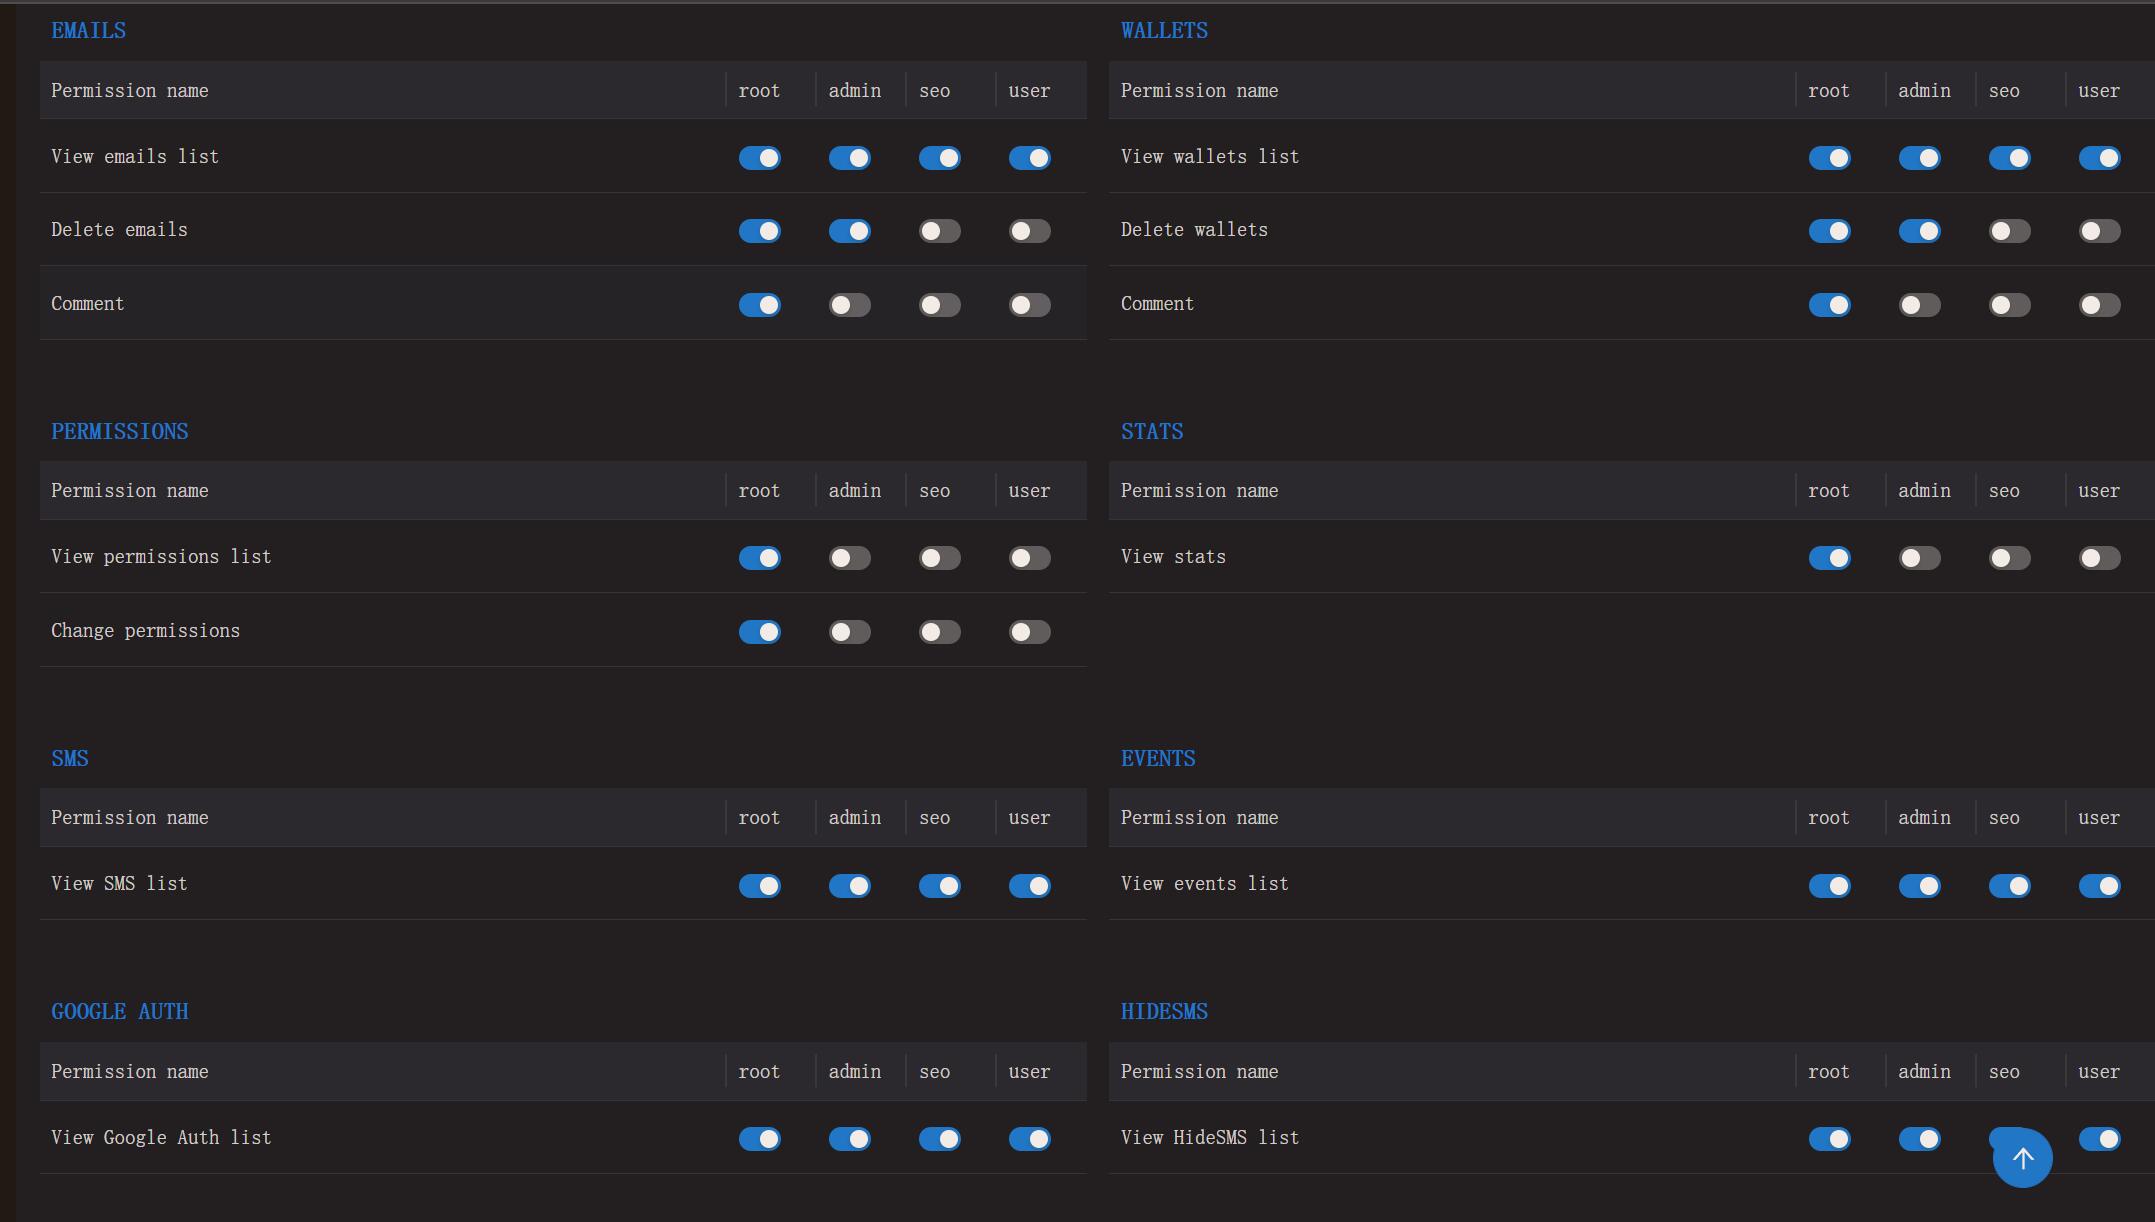
Task: Enable Delete emails for user role
Action: point(1029,231)
